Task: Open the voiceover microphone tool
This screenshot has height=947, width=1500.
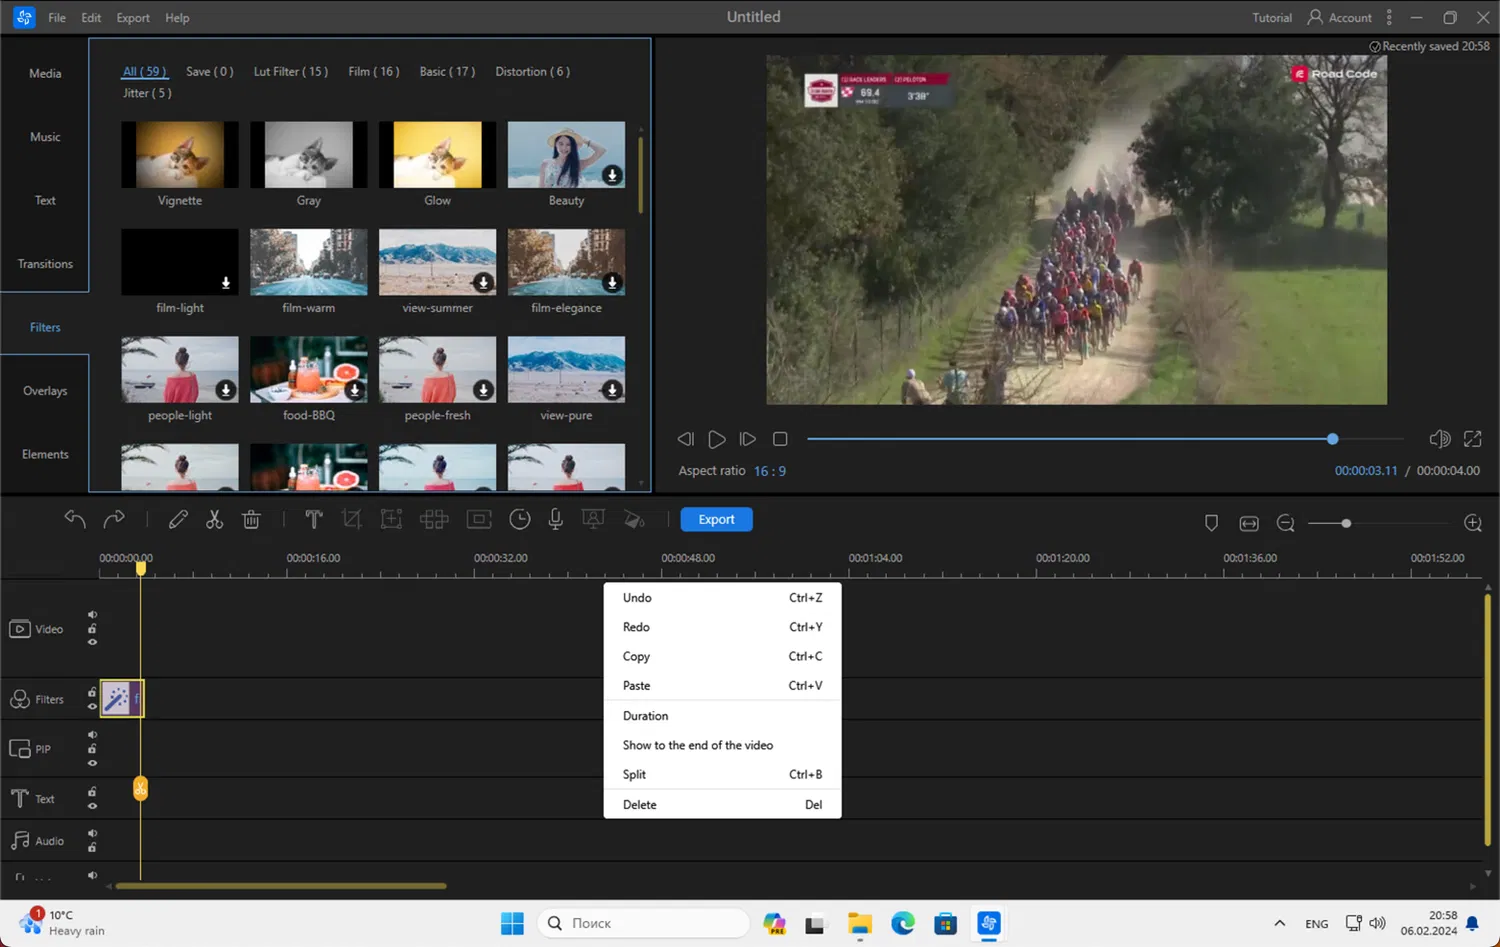Action: pyautogui.click(x=555, y=520)
